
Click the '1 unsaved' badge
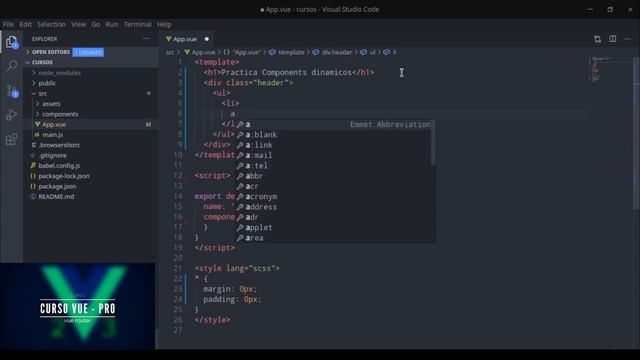pyautogui.click(x=88, y=52)
